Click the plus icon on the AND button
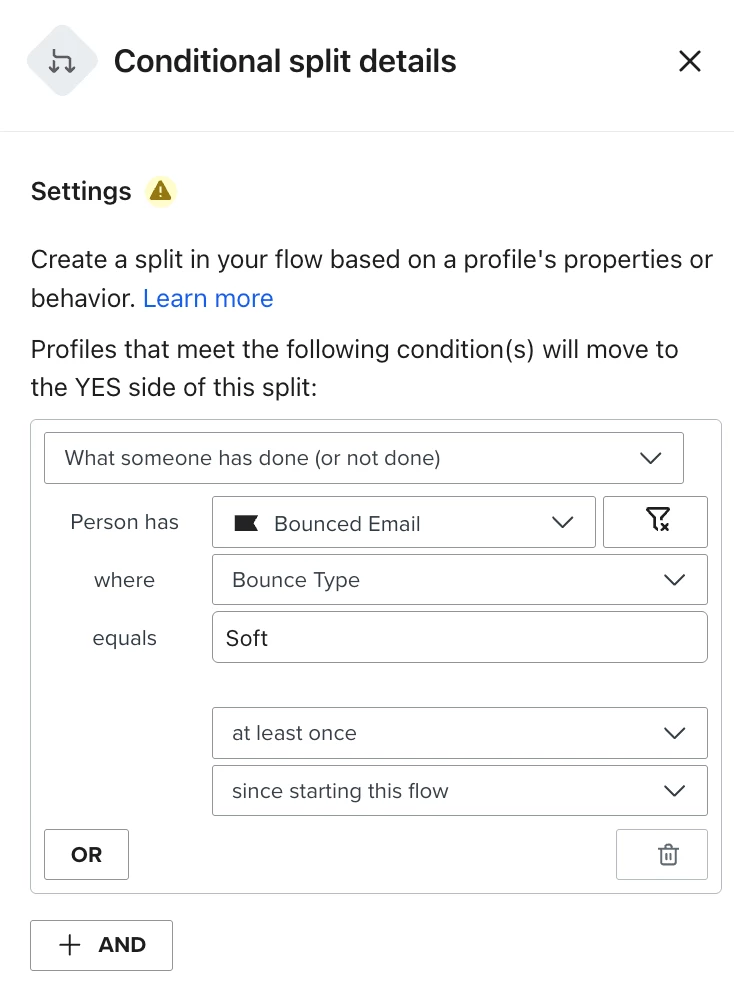The height and width of the screenshot is (988, 734). 69,945
